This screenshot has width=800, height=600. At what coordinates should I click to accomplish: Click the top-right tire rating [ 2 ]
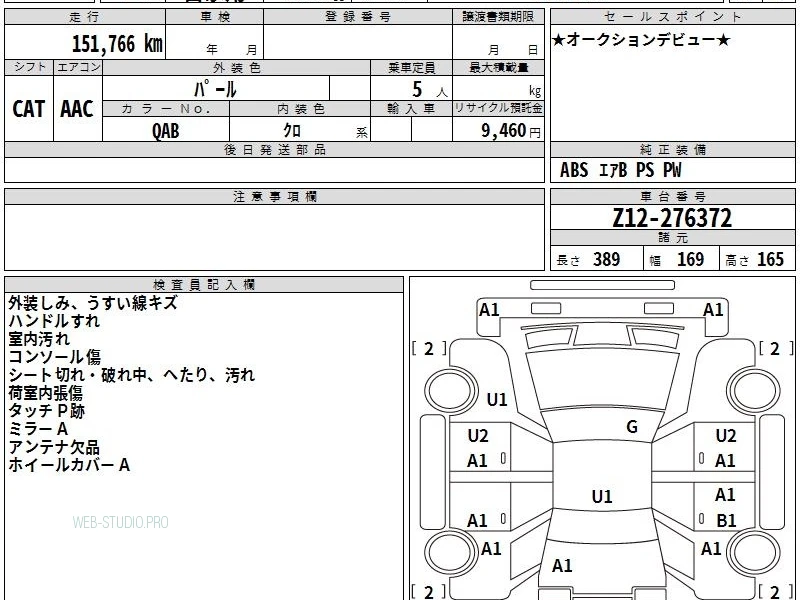point(776,349)
